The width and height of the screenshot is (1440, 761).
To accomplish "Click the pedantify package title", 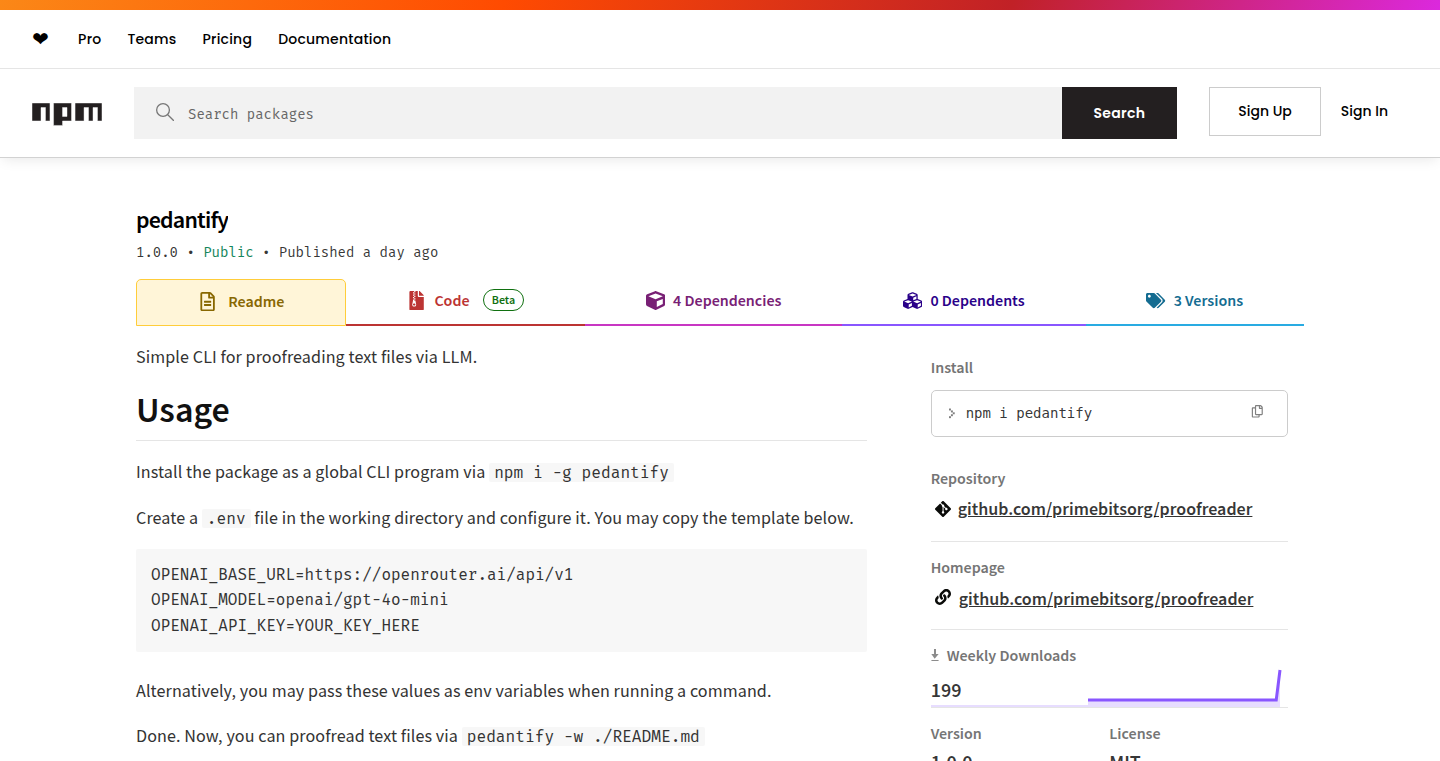I will pyautogui.click(x=182, y=220).
